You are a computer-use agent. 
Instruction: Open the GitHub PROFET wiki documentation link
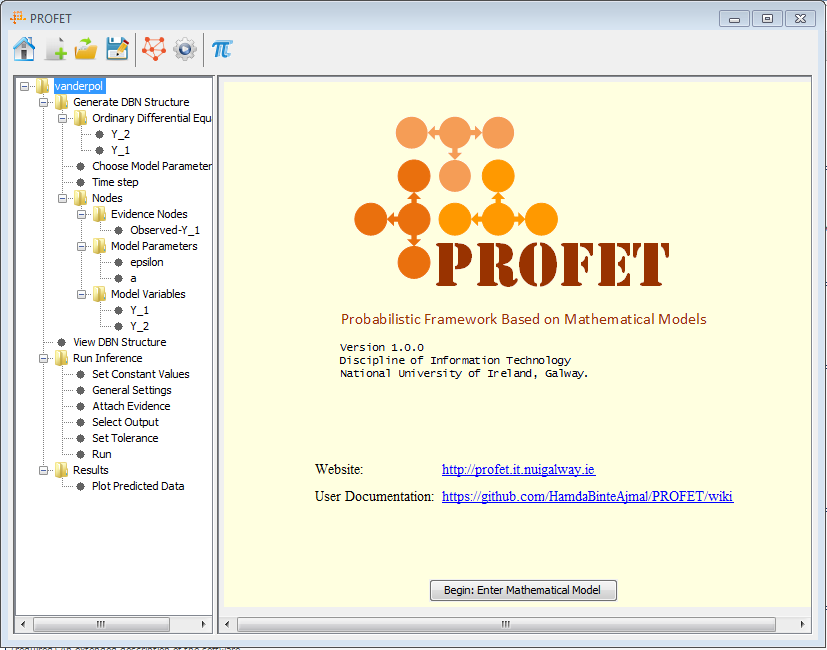(x=587, y=496)
